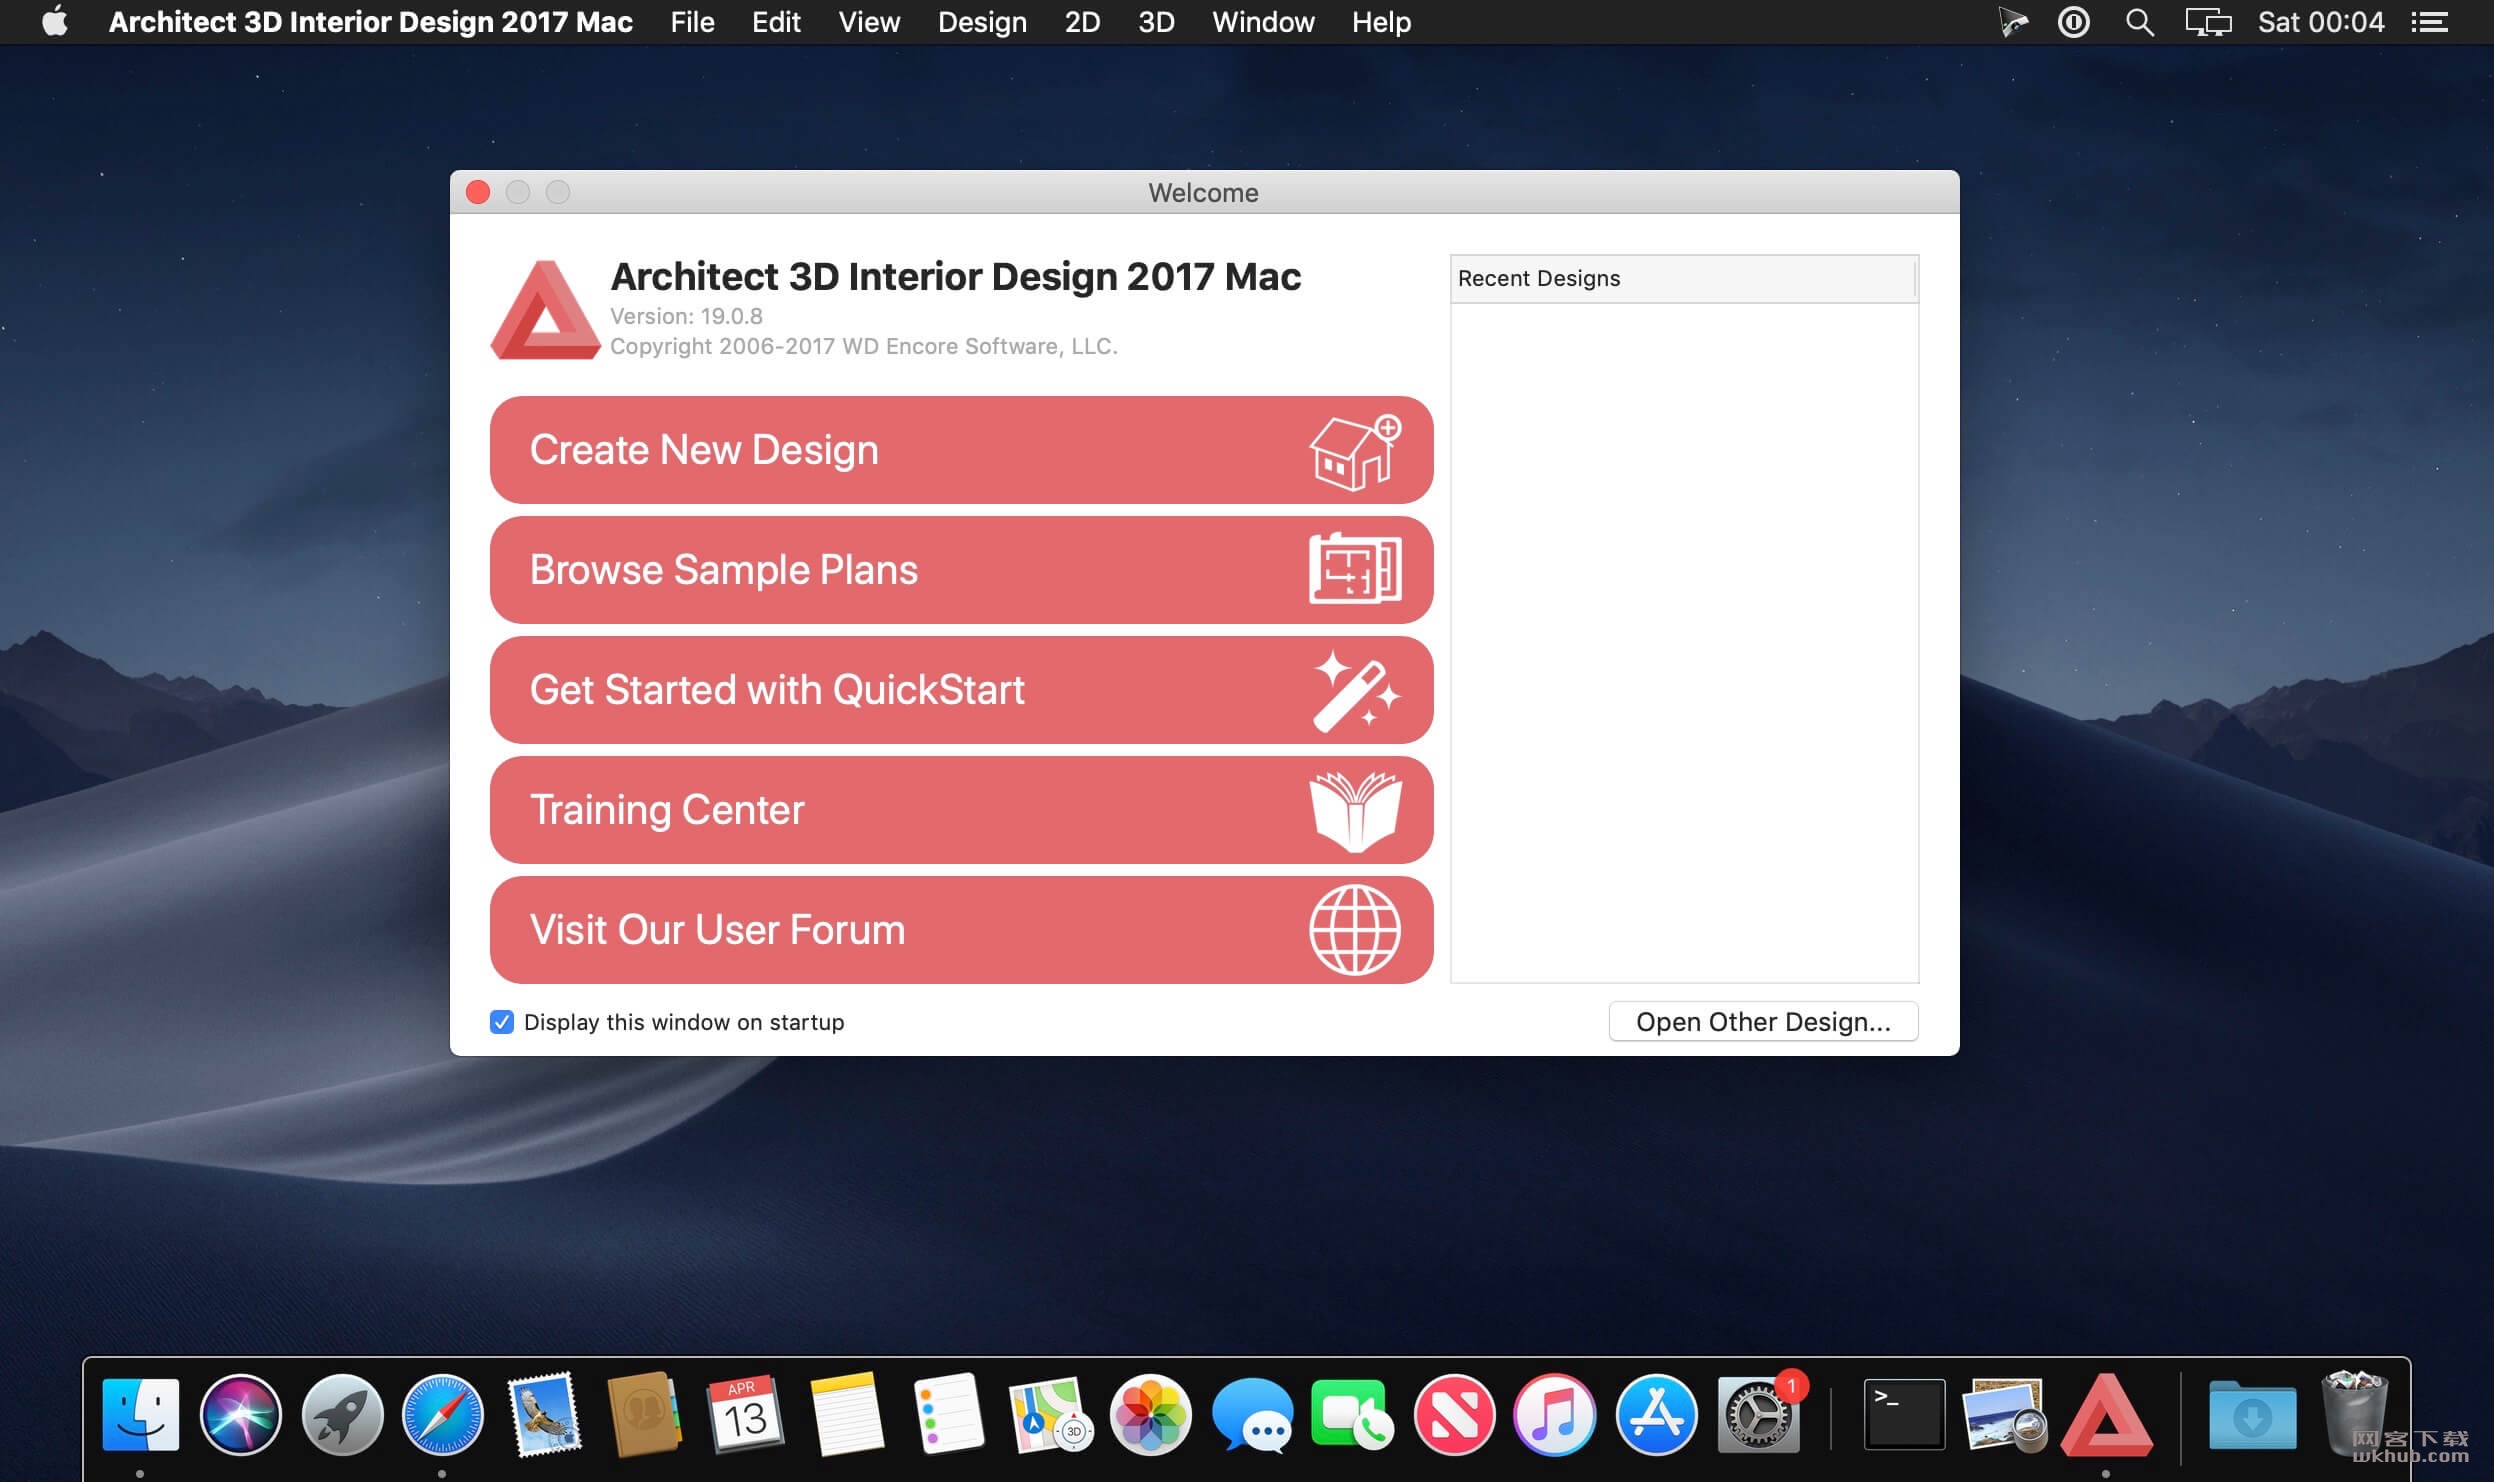Open the 2D menu

(x=1082, y=22)
